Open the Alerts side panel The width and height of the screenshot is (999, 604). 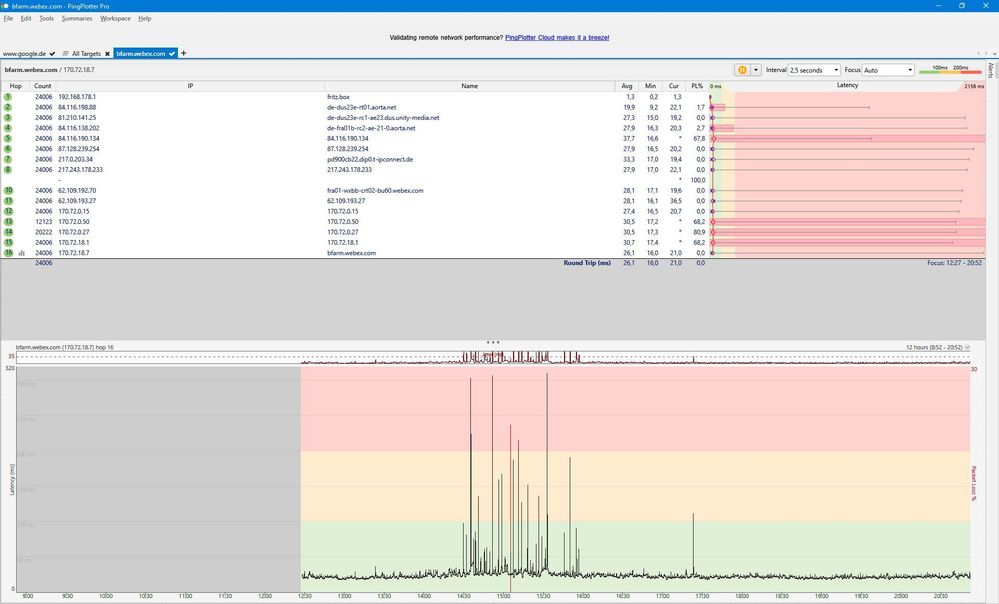(x=991, y=69)
